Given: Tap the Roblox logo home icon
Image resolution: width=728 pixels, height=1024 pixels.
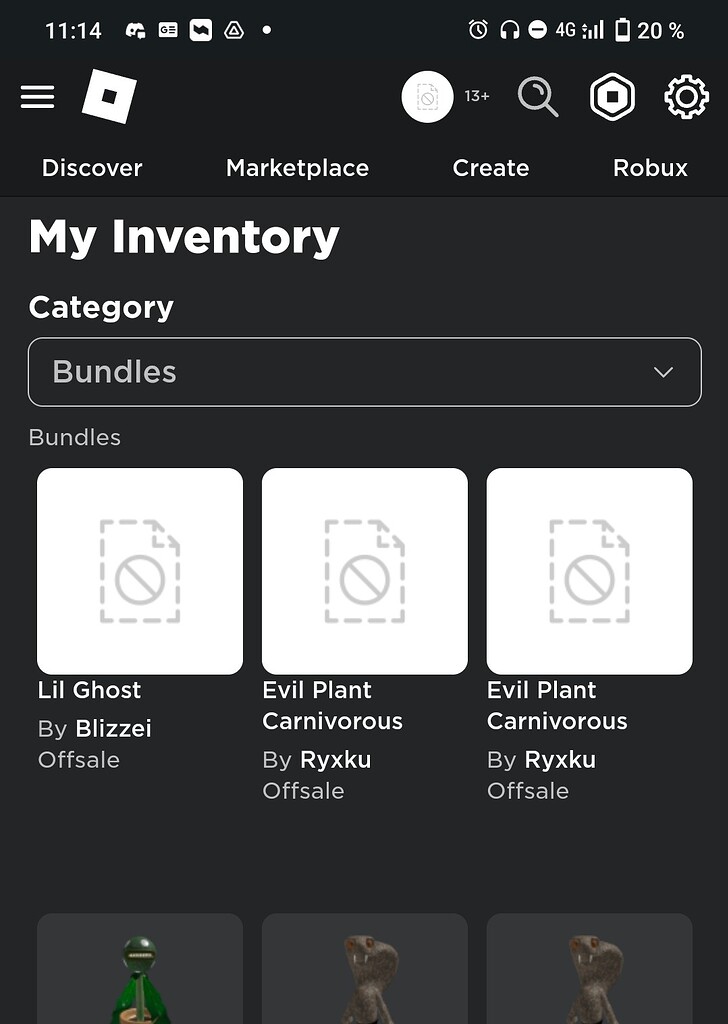Looking at the screenshot, I should click(x=109, y=97).
